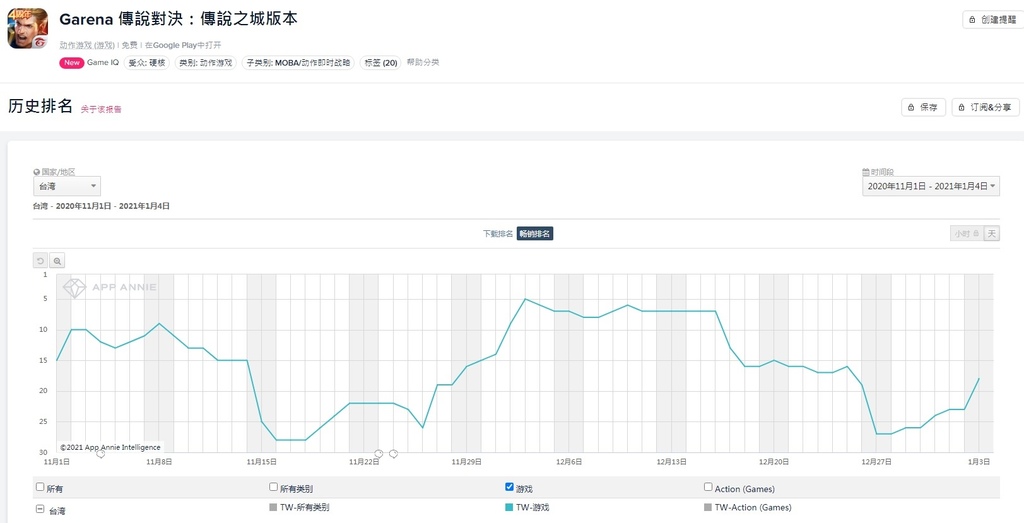Open the 台湾 country dropdown
This screenshot has height=523, width=1024.
[x=67, y=186]
